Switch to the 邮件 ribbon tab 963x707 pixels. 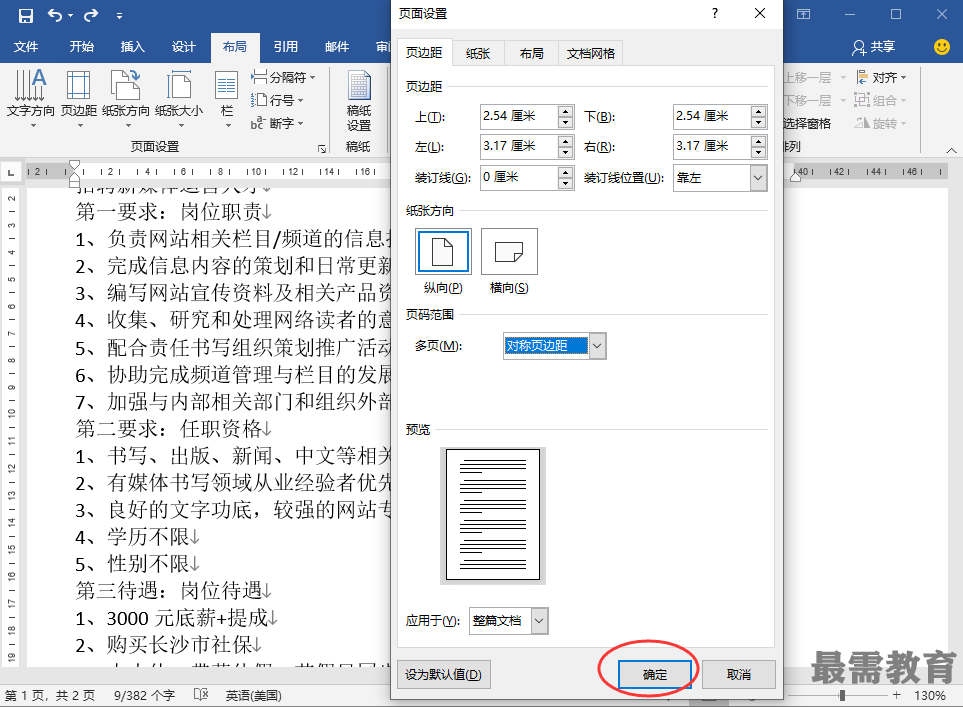(337, 47)
